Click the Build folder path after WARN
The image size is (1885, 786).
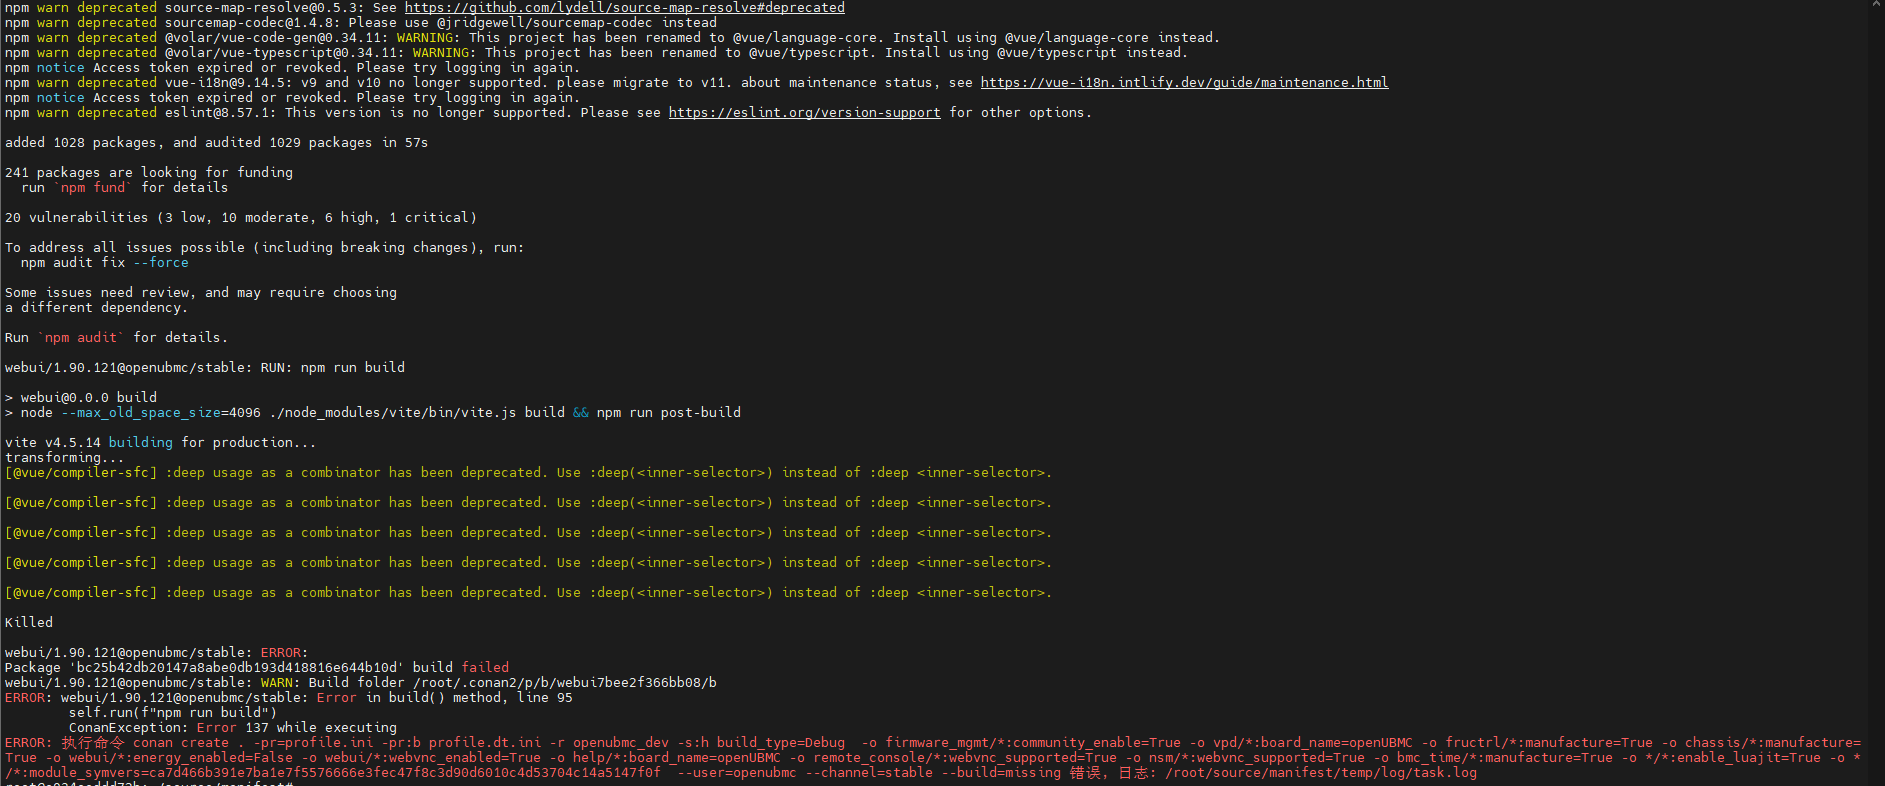coord(564,683)
